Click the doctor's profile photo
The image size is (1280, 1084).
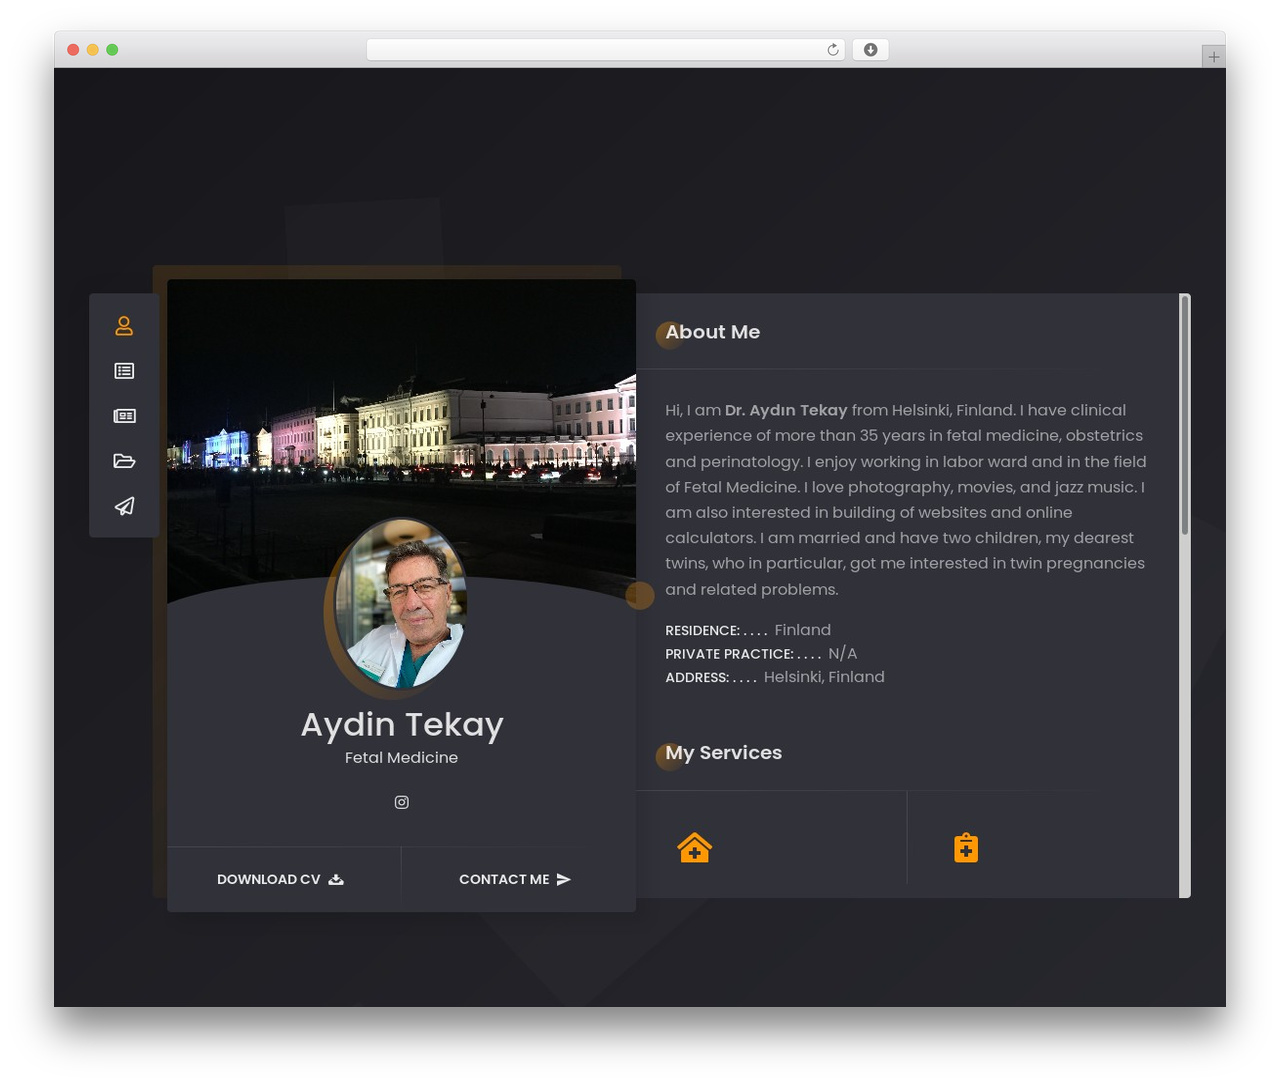click(x=400, y=604)
